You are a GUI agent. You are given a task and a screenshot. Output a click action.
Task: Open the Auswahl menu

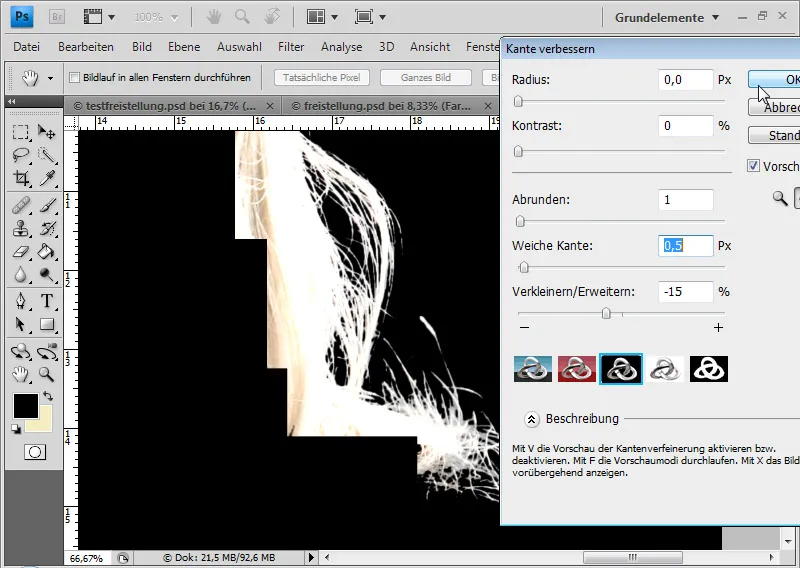coord(239,47)
